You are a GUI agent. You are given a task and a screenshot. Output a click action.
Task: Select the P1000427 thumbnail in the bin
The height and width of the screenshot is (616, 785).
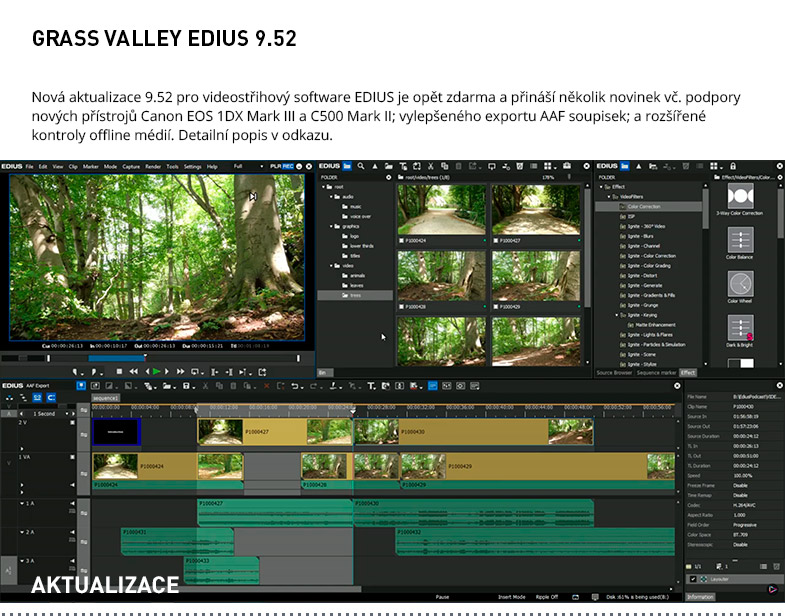click(x=536, y=209)
